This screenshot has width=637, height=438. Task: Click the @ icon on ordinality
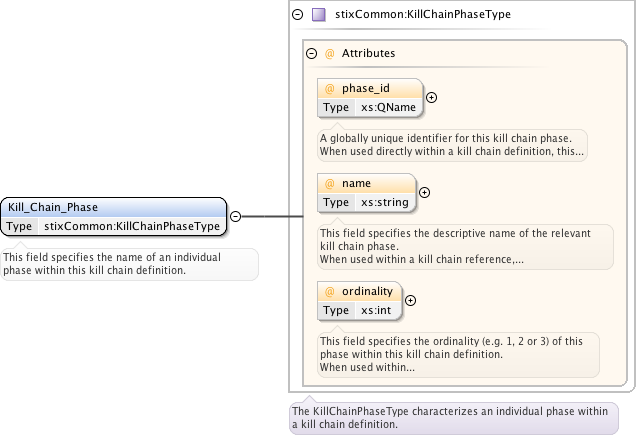(329, 292)
